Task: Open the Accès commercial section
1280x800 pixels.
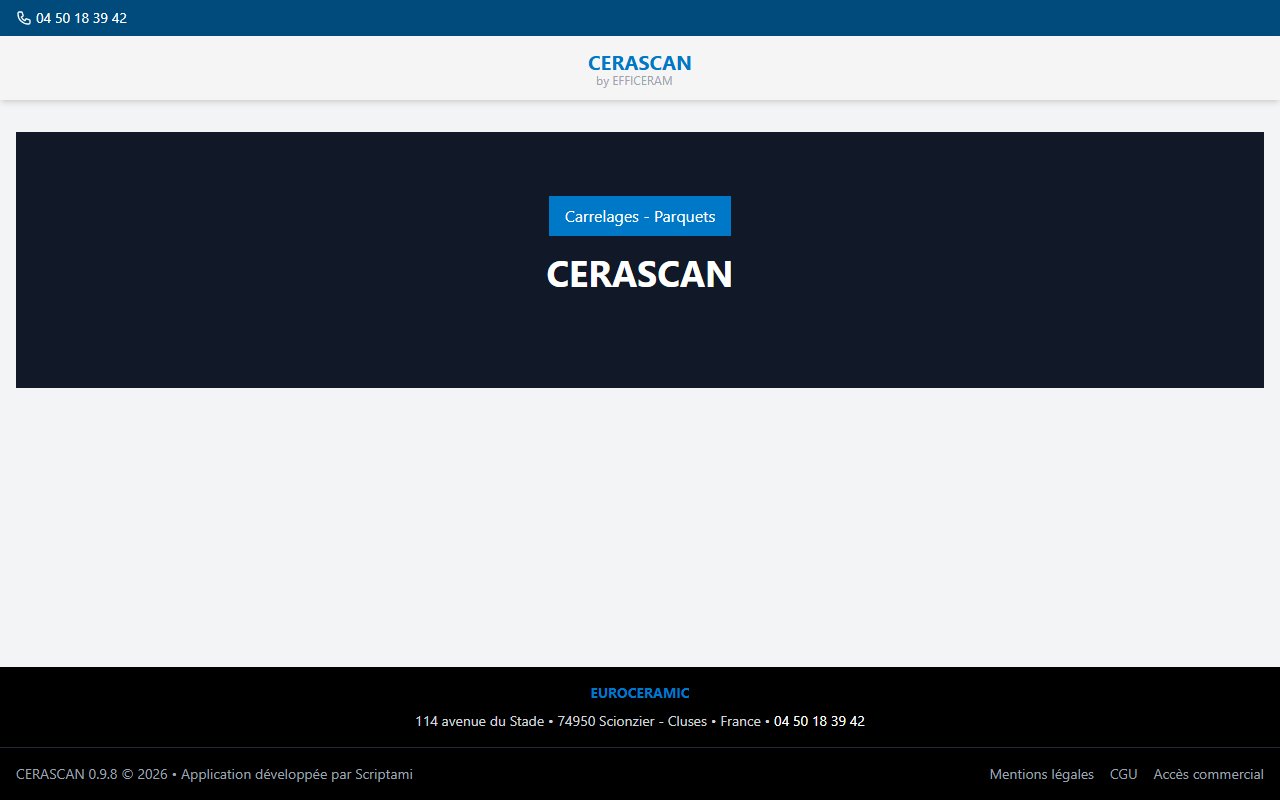Action: tap(1208, 774)
